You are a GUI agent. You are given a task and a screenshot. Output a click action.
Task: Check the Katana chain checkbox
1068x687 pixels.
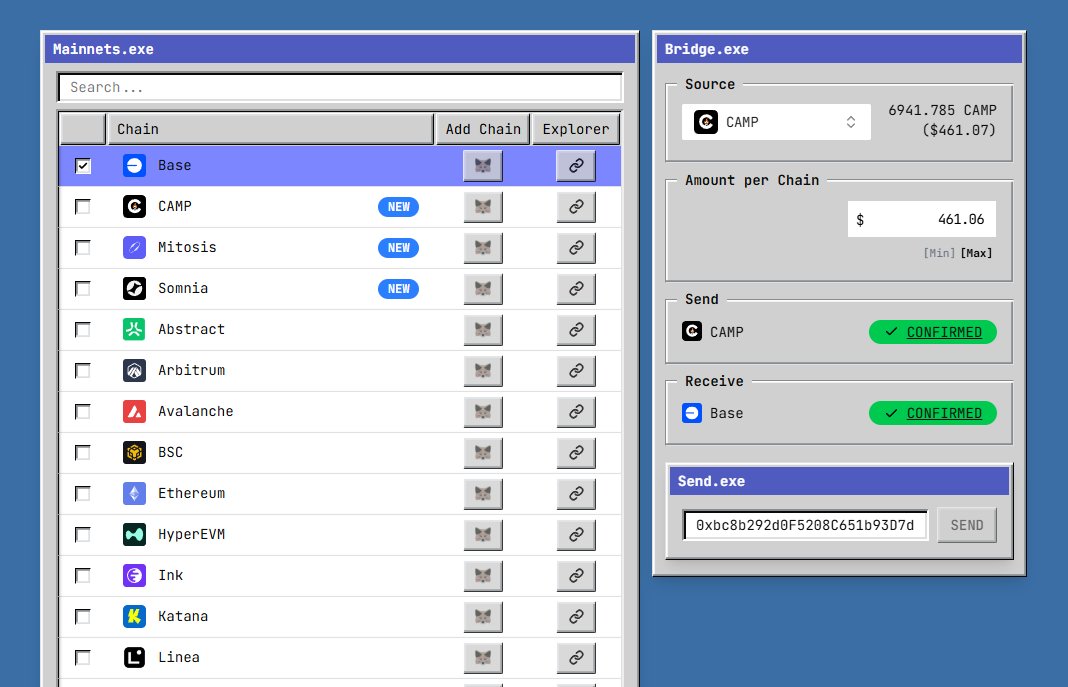click(82, 617)
